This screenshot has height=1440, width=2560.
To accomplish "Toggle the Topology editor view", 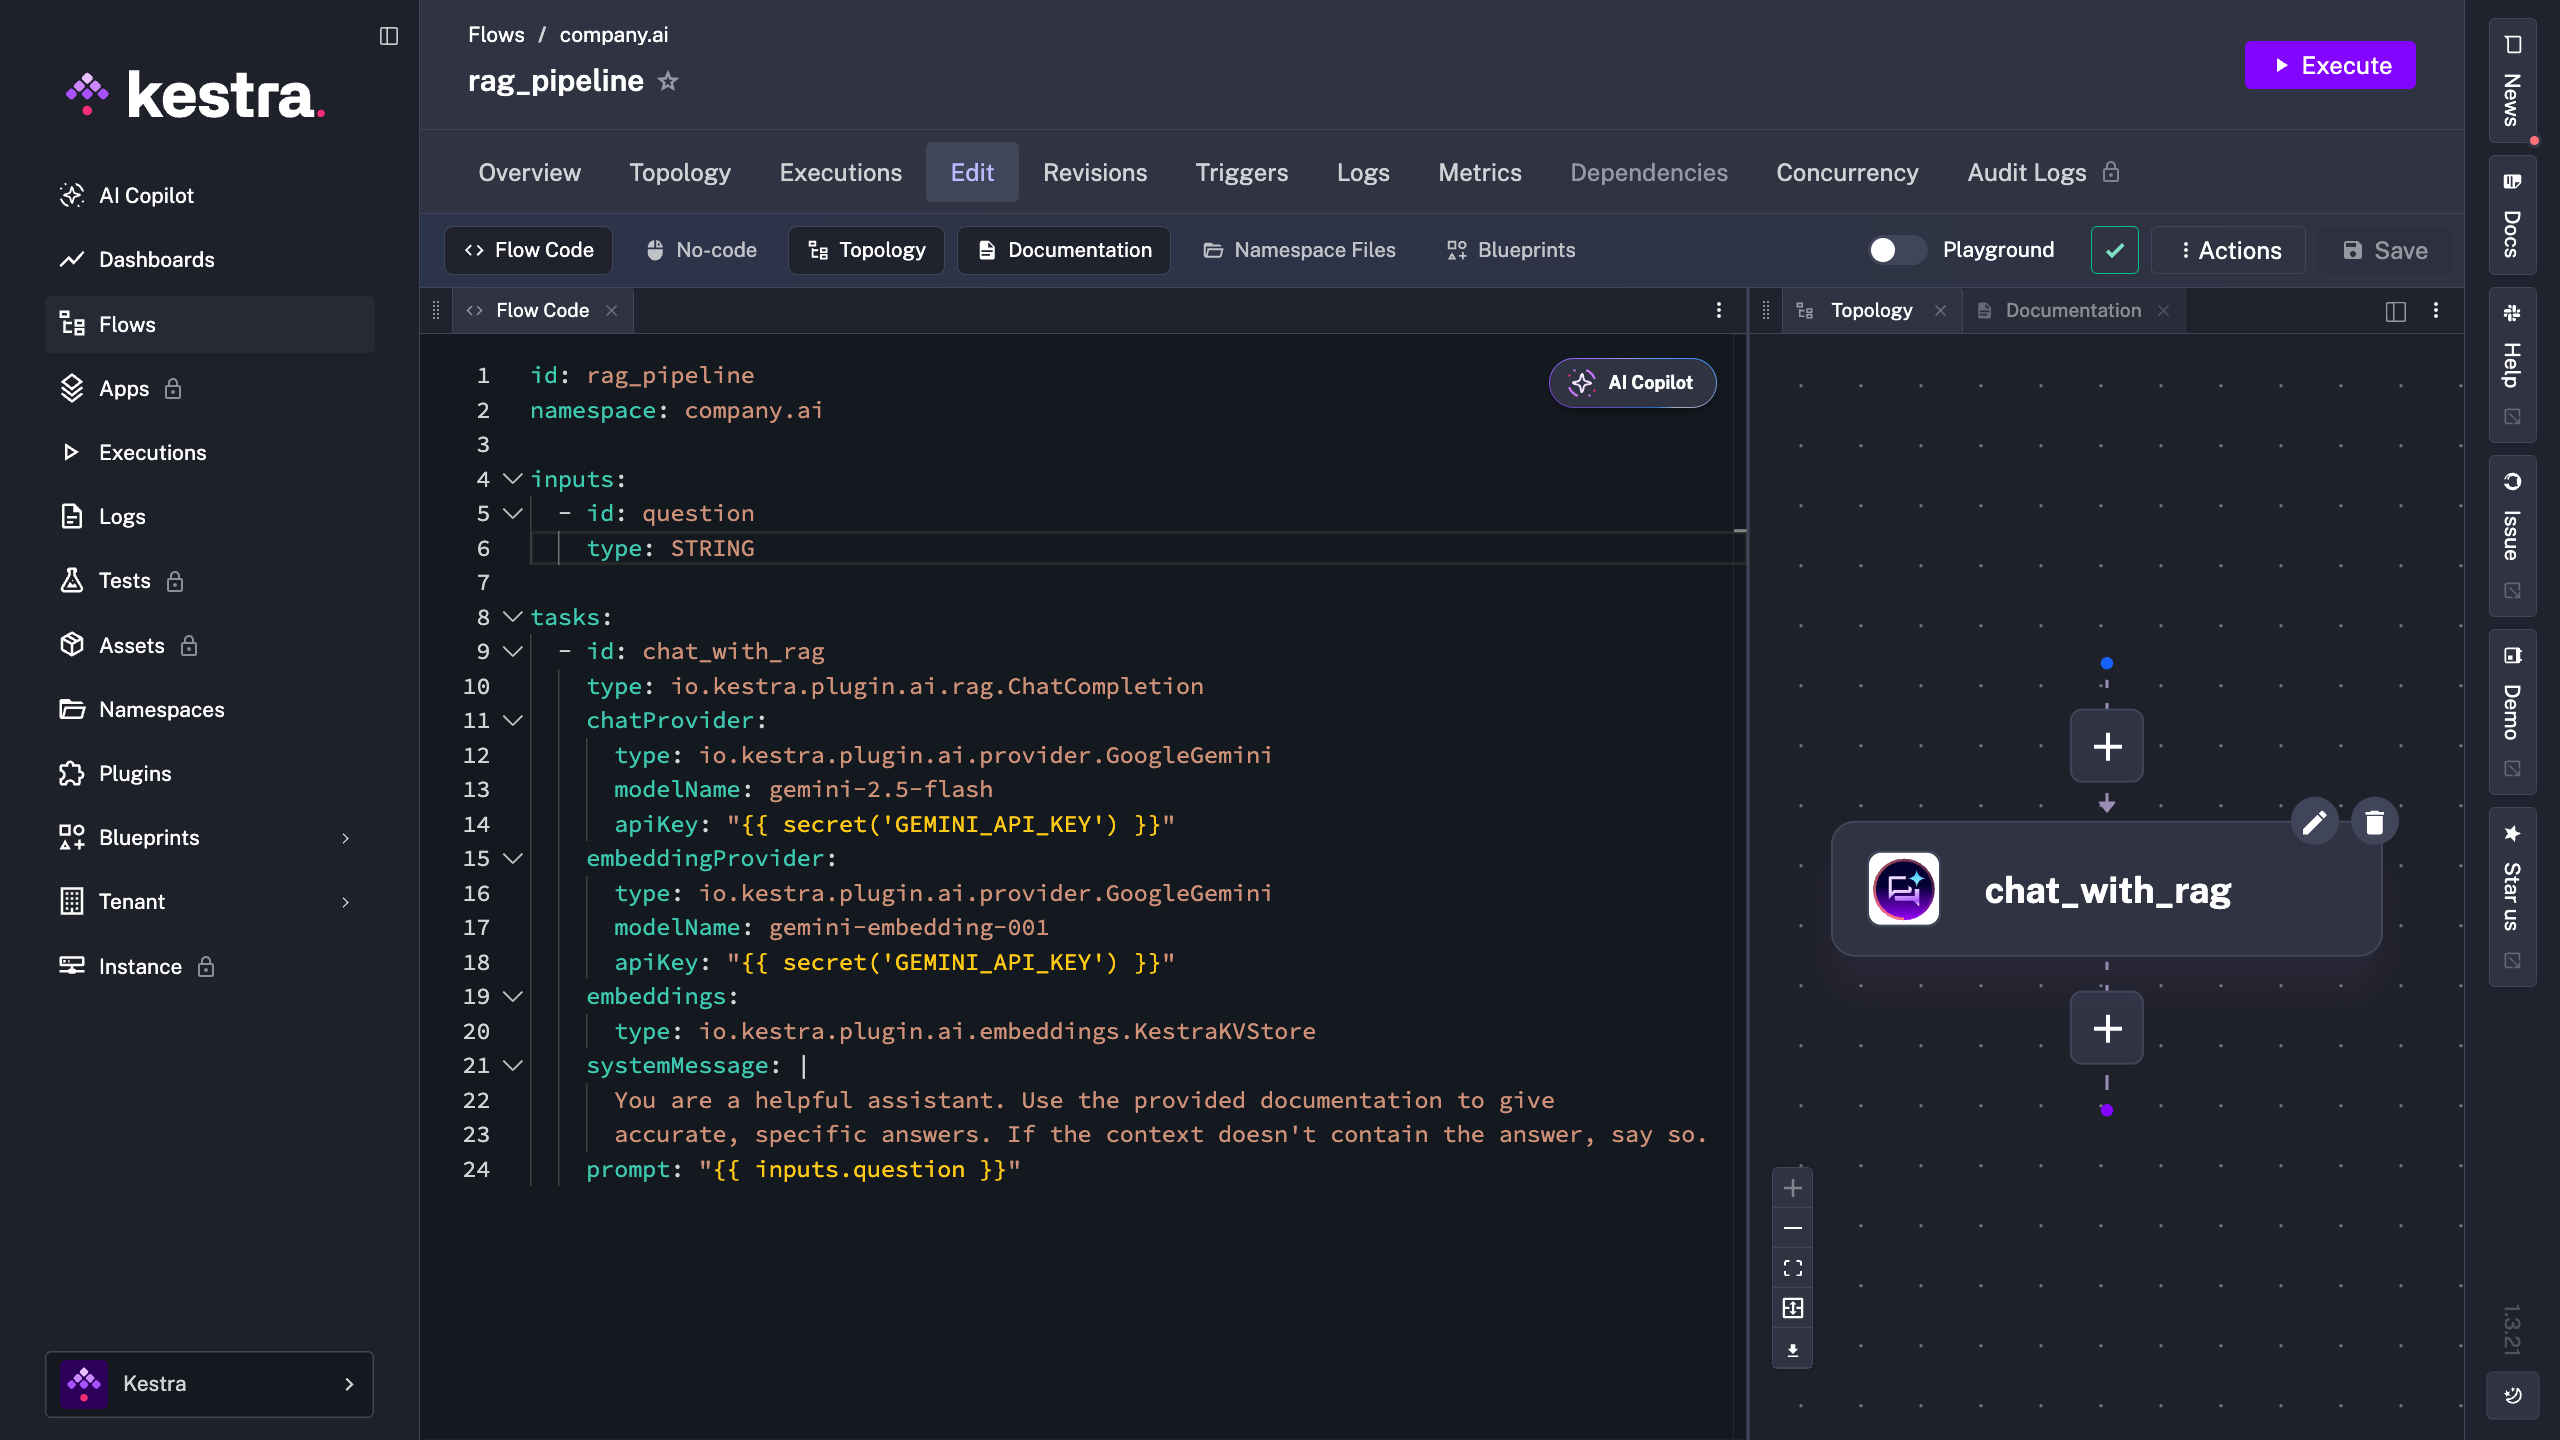I will pos(867,250).
